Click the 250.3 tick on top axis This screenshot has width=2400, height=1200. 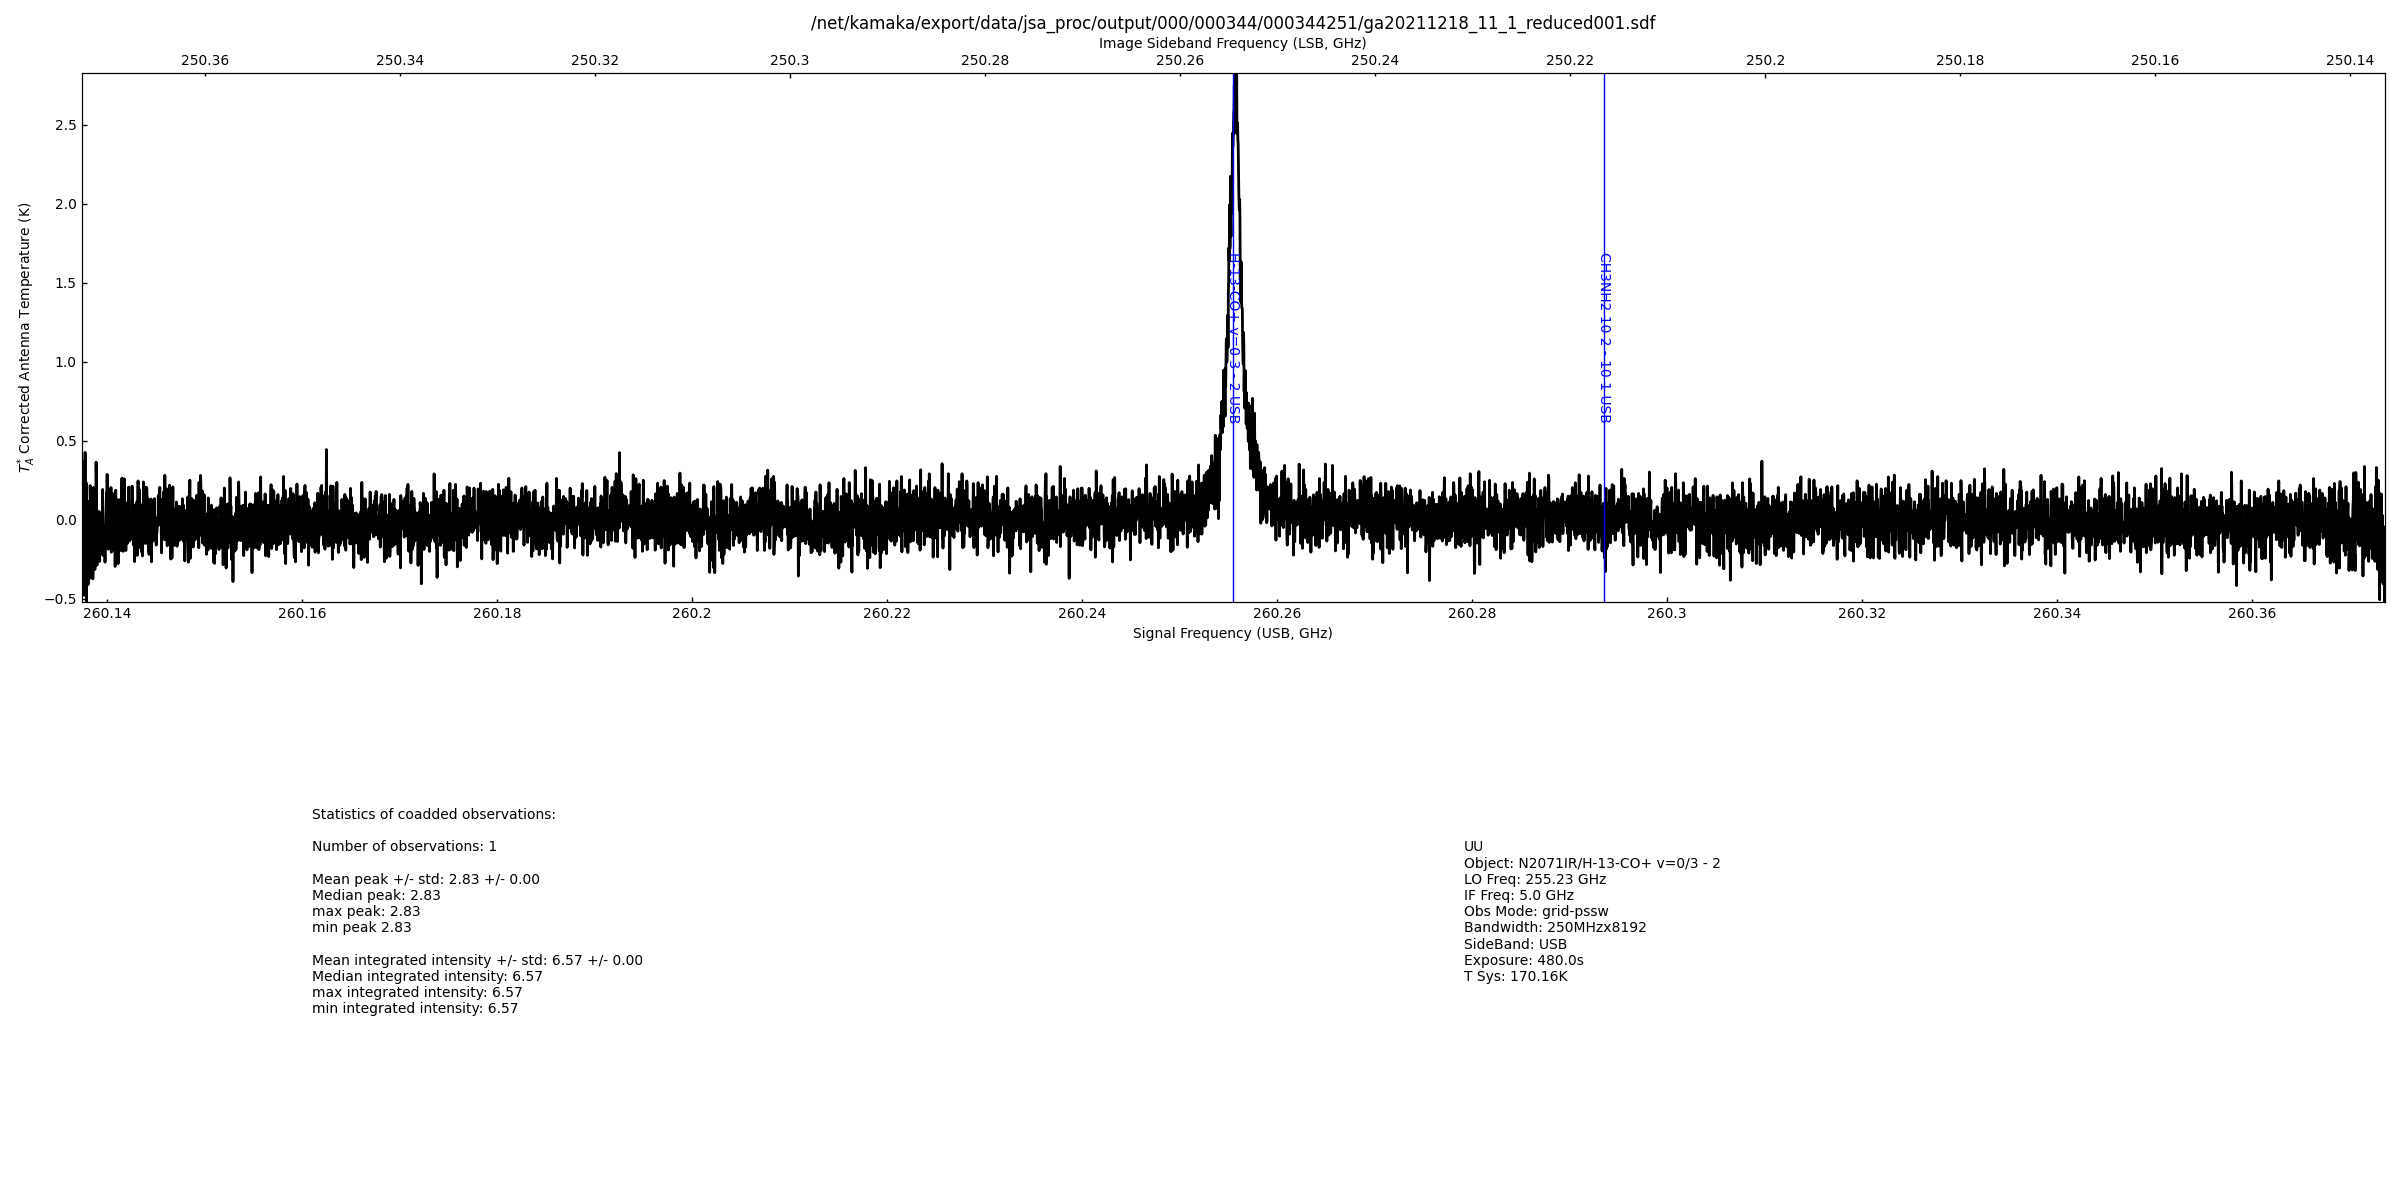[x=789, y=60]
